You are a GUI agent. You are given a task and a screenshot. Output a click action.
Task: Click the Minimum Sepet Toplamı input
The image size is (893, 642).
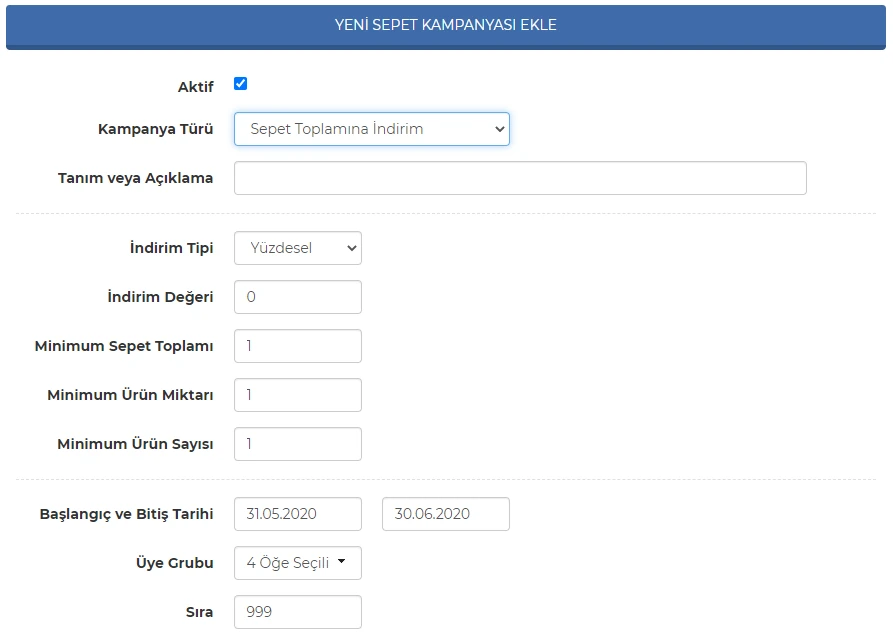(x=297, y=345)
